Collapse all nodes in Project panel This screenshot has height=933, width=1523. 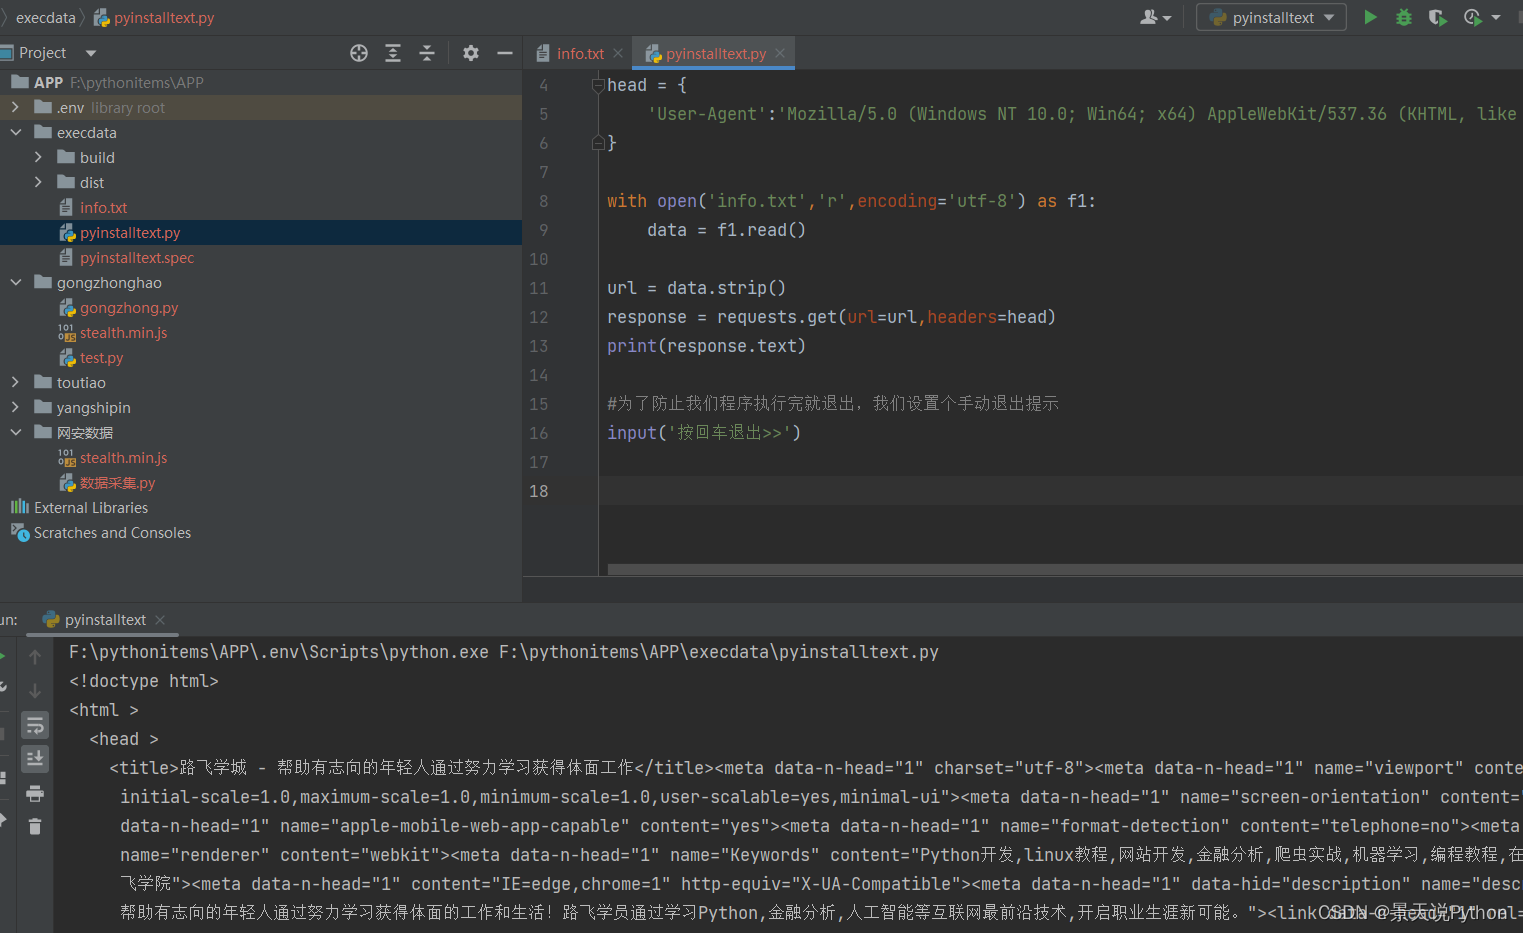pyautogui.click(x=427, y=53)
